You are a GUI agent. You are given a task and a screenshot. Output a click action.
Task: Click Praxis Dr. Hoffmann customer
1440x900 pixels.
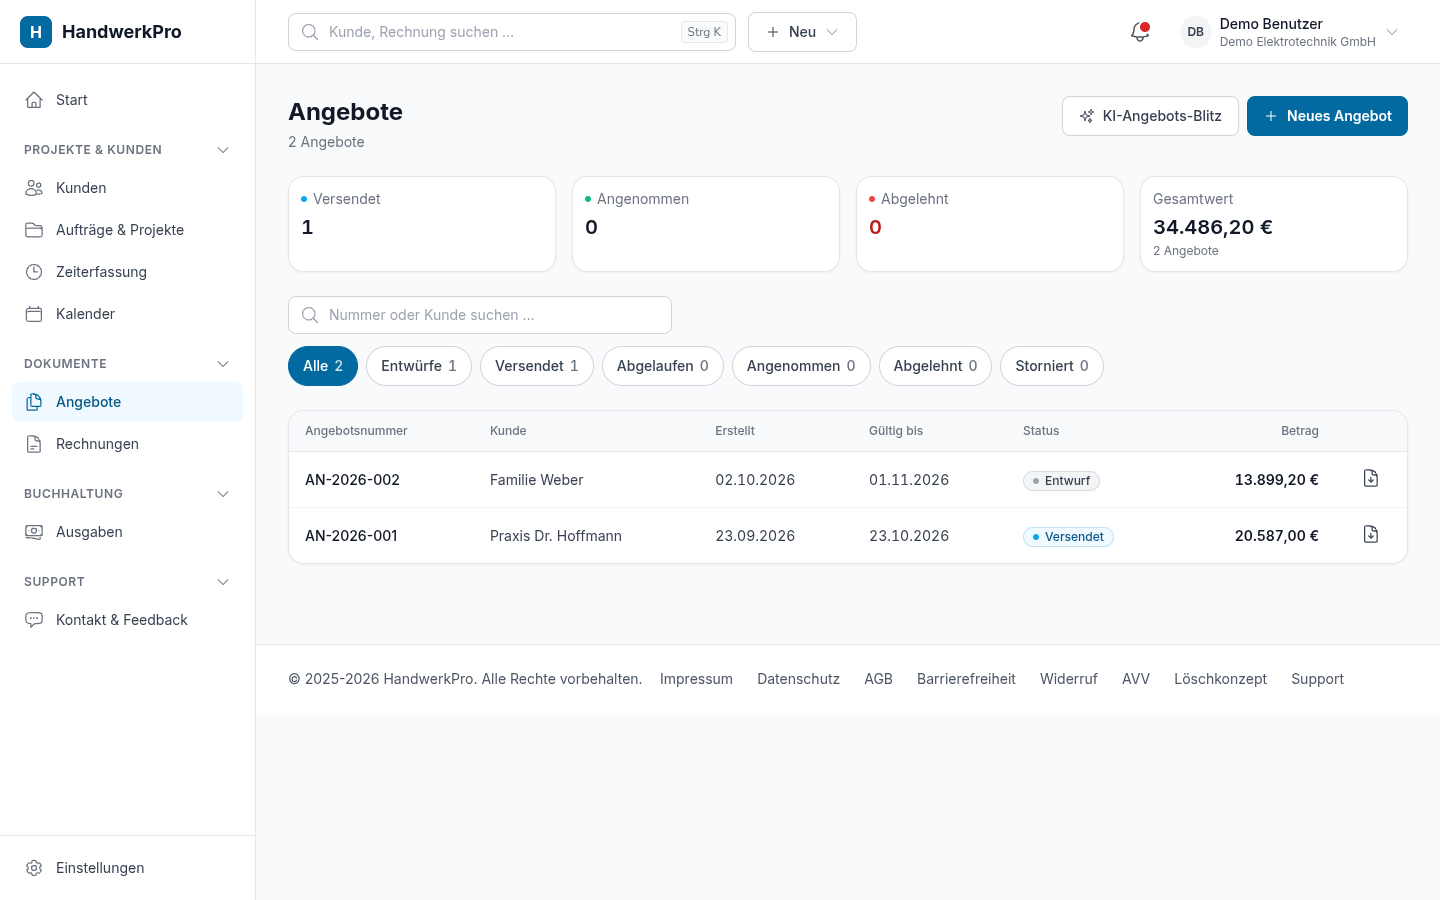(x=556, y=536)
